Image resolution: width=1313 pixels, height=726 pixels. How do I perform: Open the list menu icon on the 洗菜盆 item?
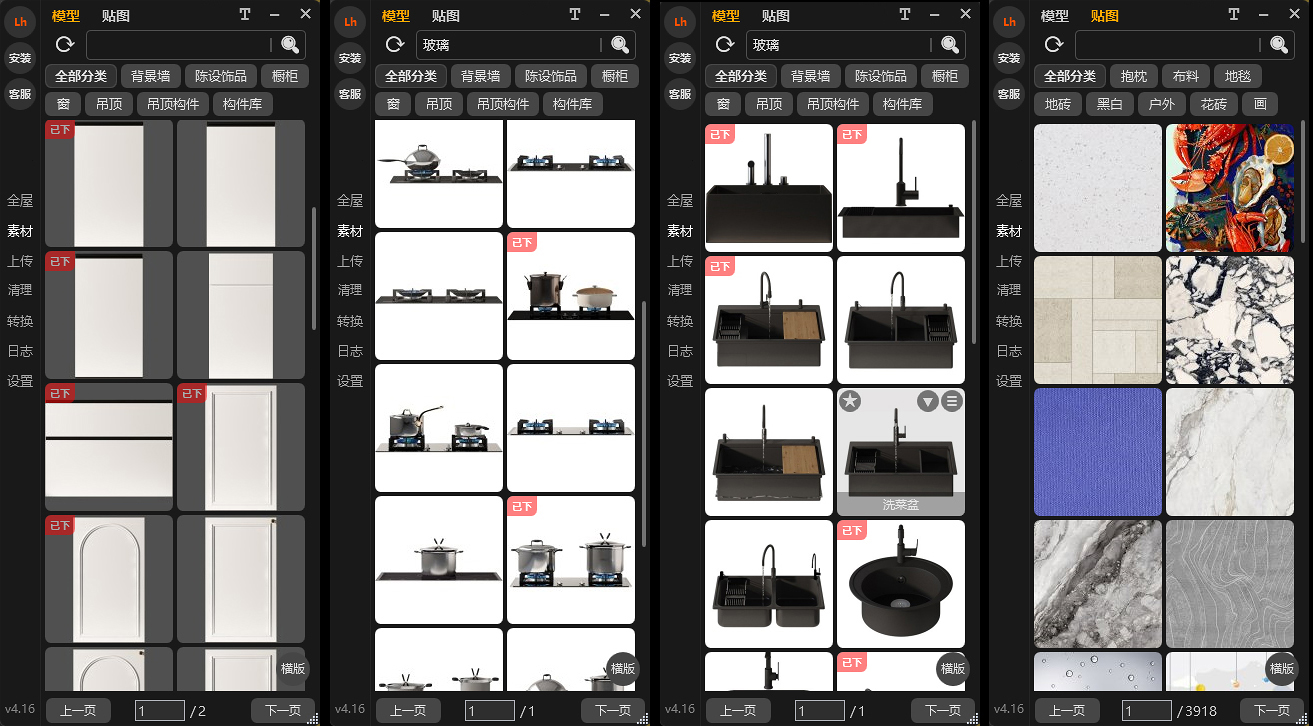[952, 401]
